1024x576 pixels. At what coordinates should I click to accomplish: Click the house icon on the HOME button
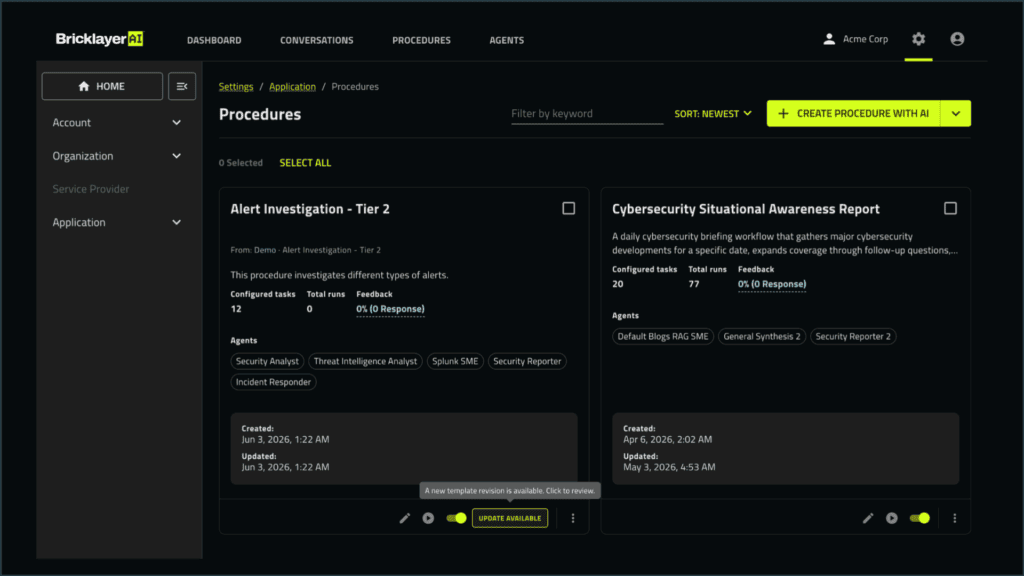click(84, 86)
